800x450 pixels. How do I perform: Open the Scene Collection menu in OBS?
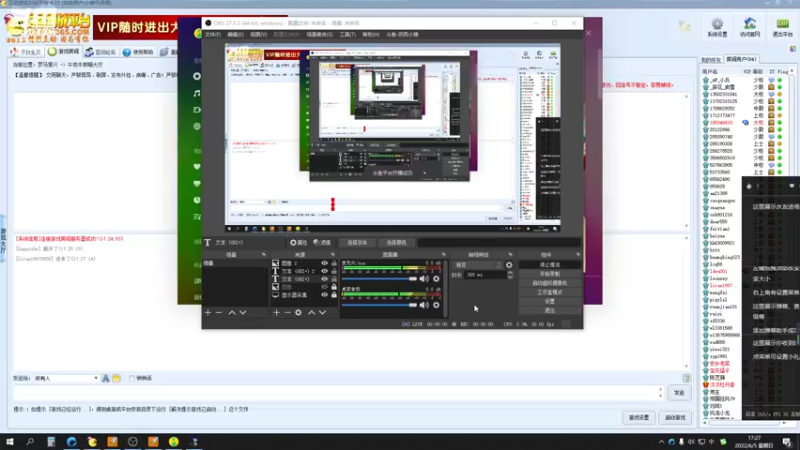coord(319,35)
